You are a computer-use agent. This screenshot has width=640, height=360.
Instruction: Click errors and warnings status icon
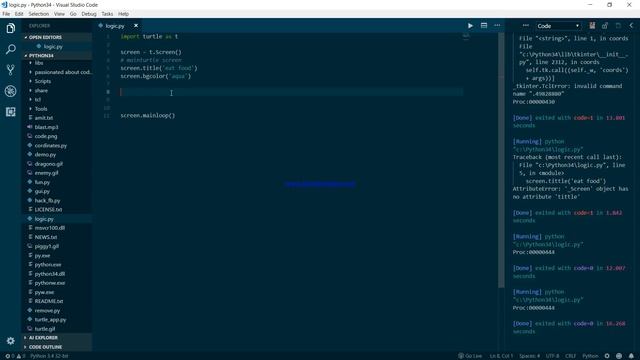pyautogui.click(x=15, y=356)
